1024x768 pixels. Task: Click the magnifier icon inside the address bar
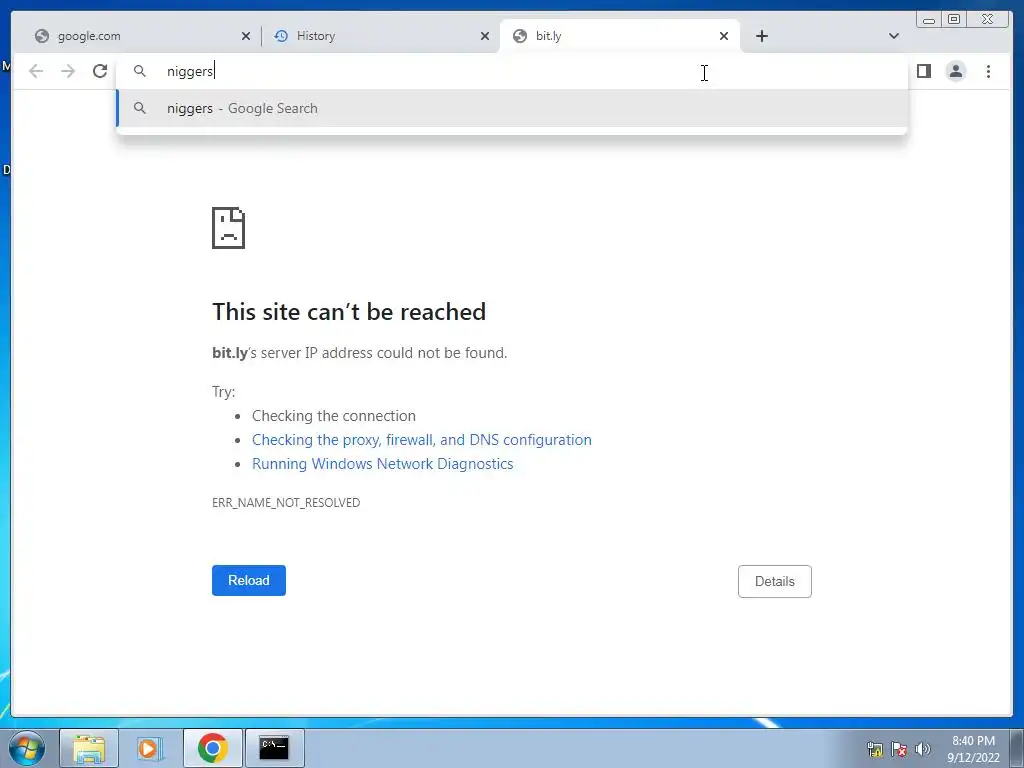click(139, 71)
